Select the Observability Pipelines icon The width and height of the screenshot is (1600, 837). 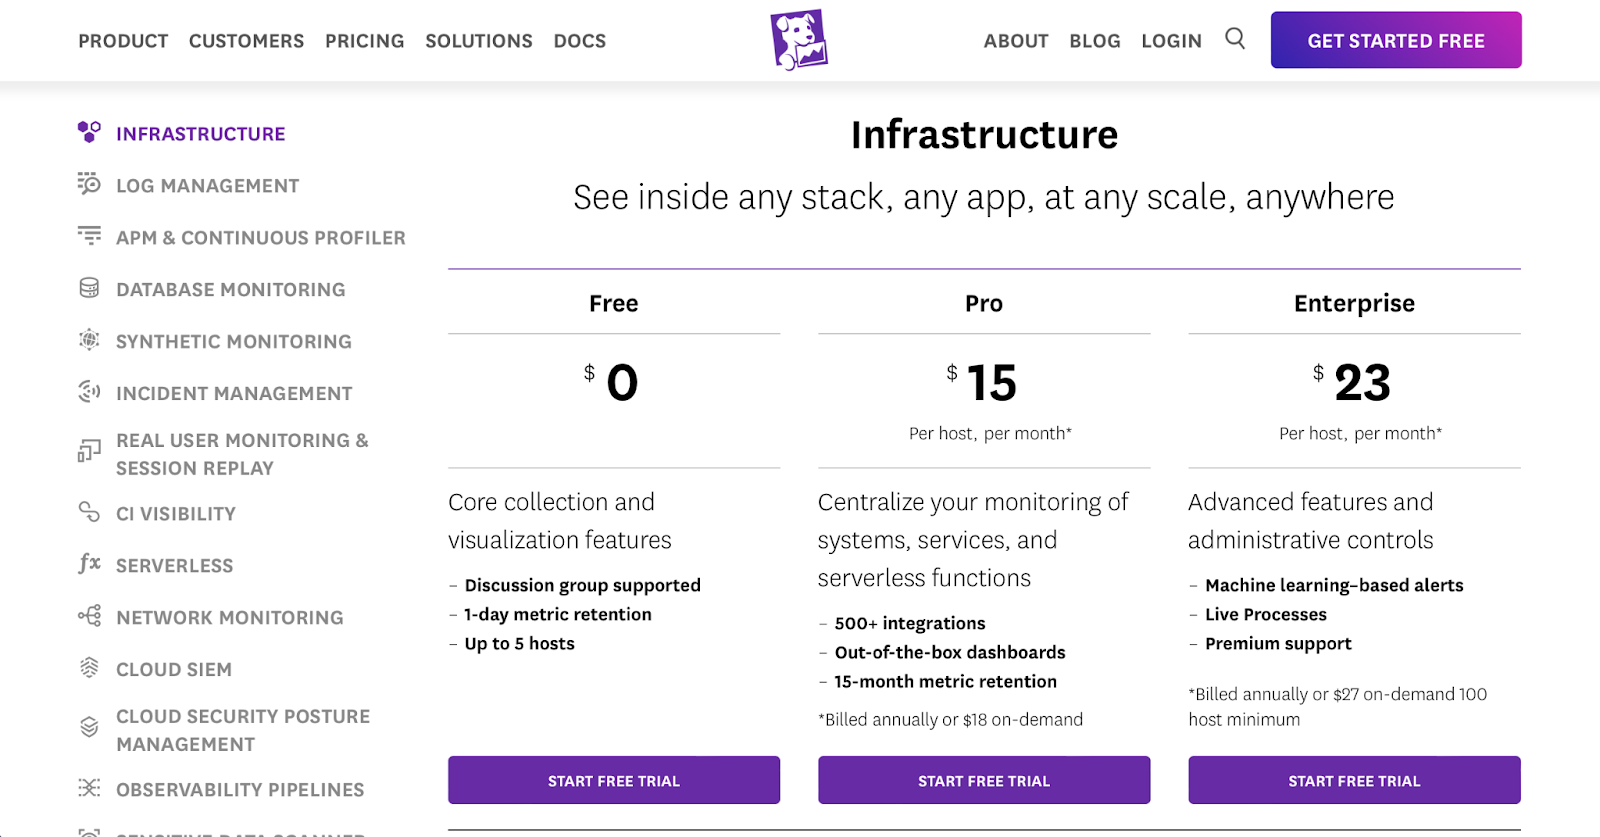pyautogui.click(x=89, y=789)
